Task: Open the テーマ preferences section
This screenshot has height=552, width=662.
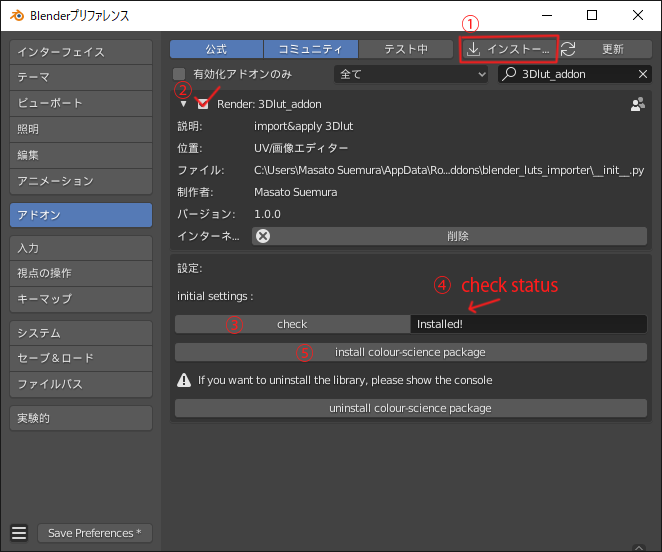Action: (81, 77)
